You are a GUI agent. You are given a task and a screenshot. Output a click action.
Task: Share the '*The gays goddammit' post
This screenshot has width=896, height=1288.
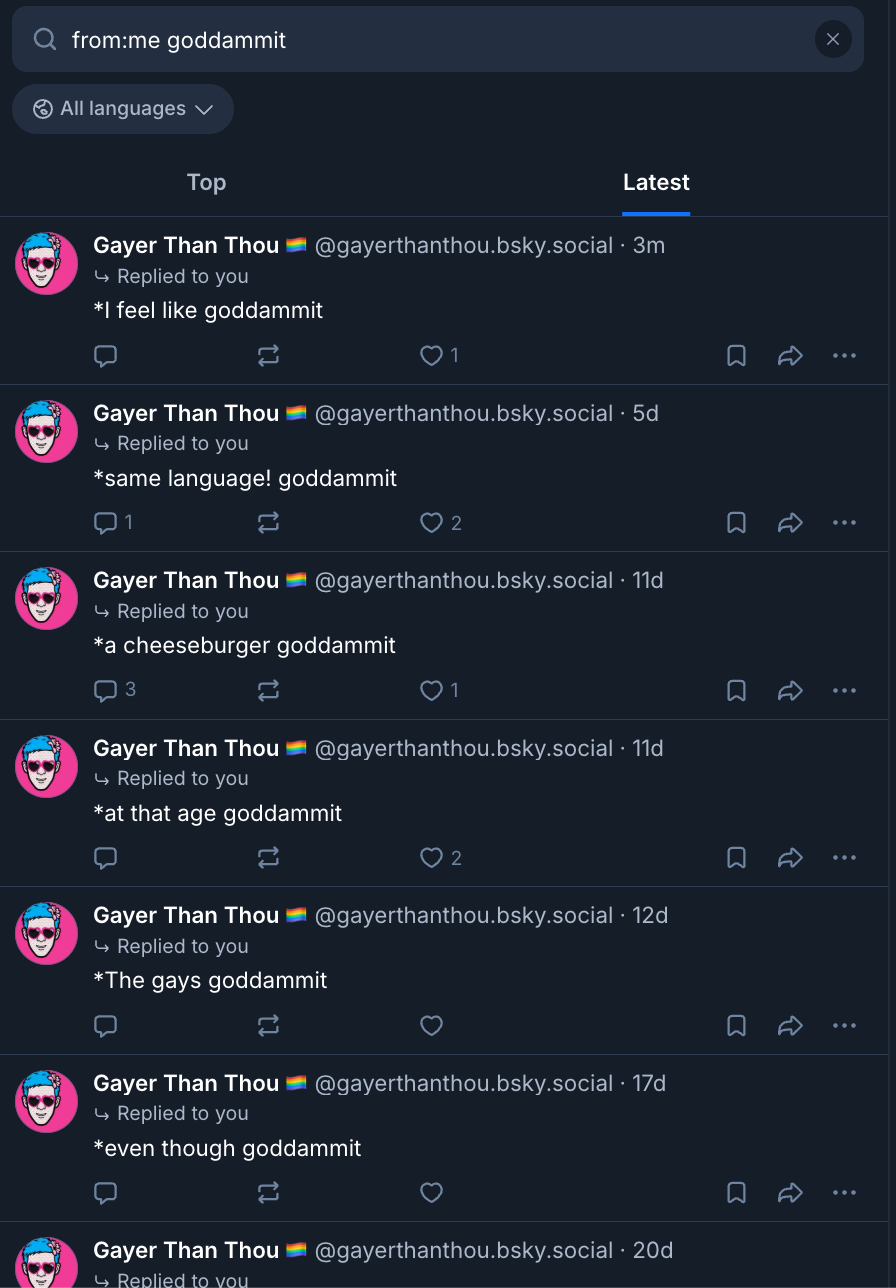790,1025
